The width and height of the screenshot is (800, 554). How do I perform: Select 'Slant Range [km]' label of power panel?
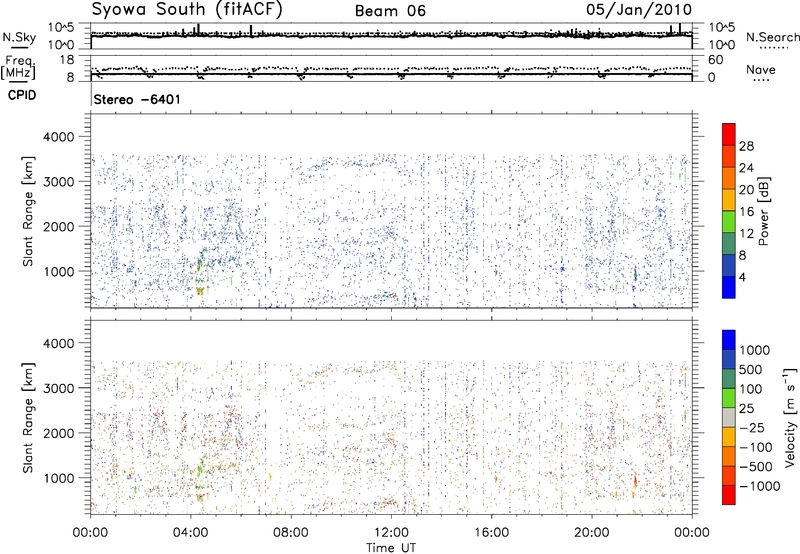(28, 211)
